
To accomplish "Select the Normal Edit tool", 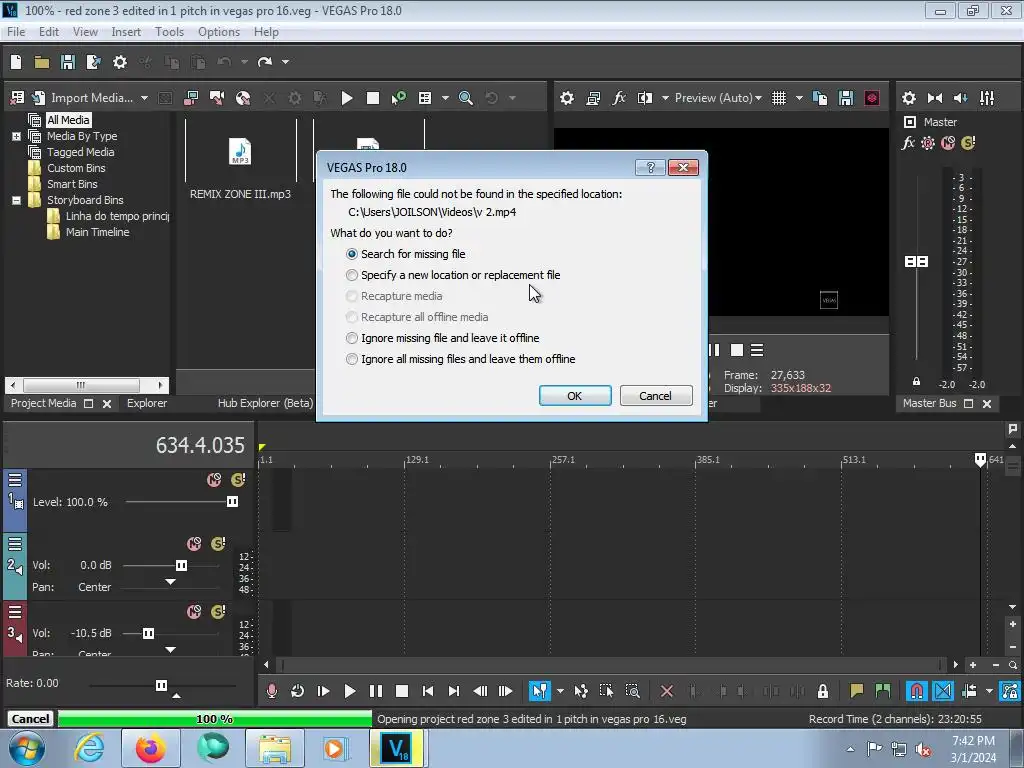I will tap(539, 691).
